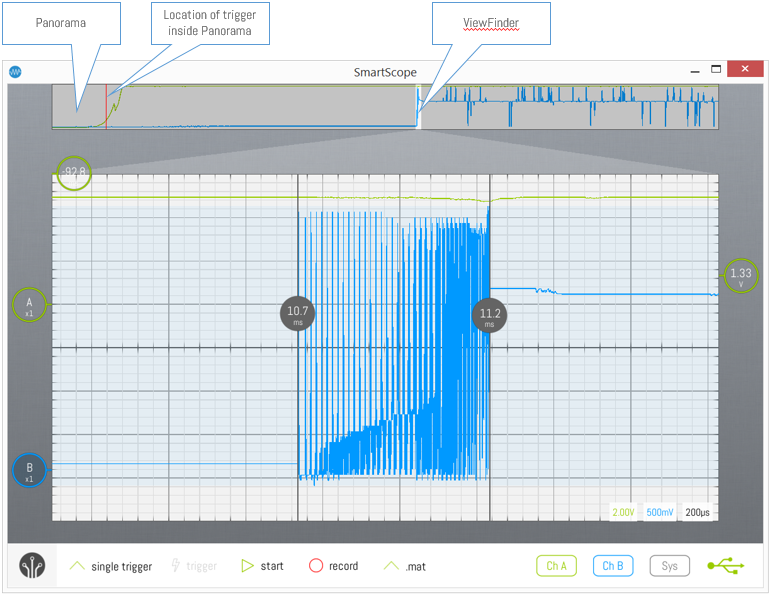Viewport: 771px width, 596px height.
Task: Click the .mat export icon
Action: 392,566
